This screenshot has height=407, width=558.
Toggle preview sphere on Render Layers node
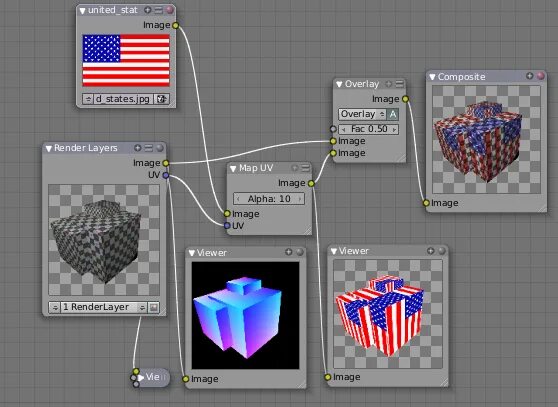pyautogui.click(x=160, y=148)
